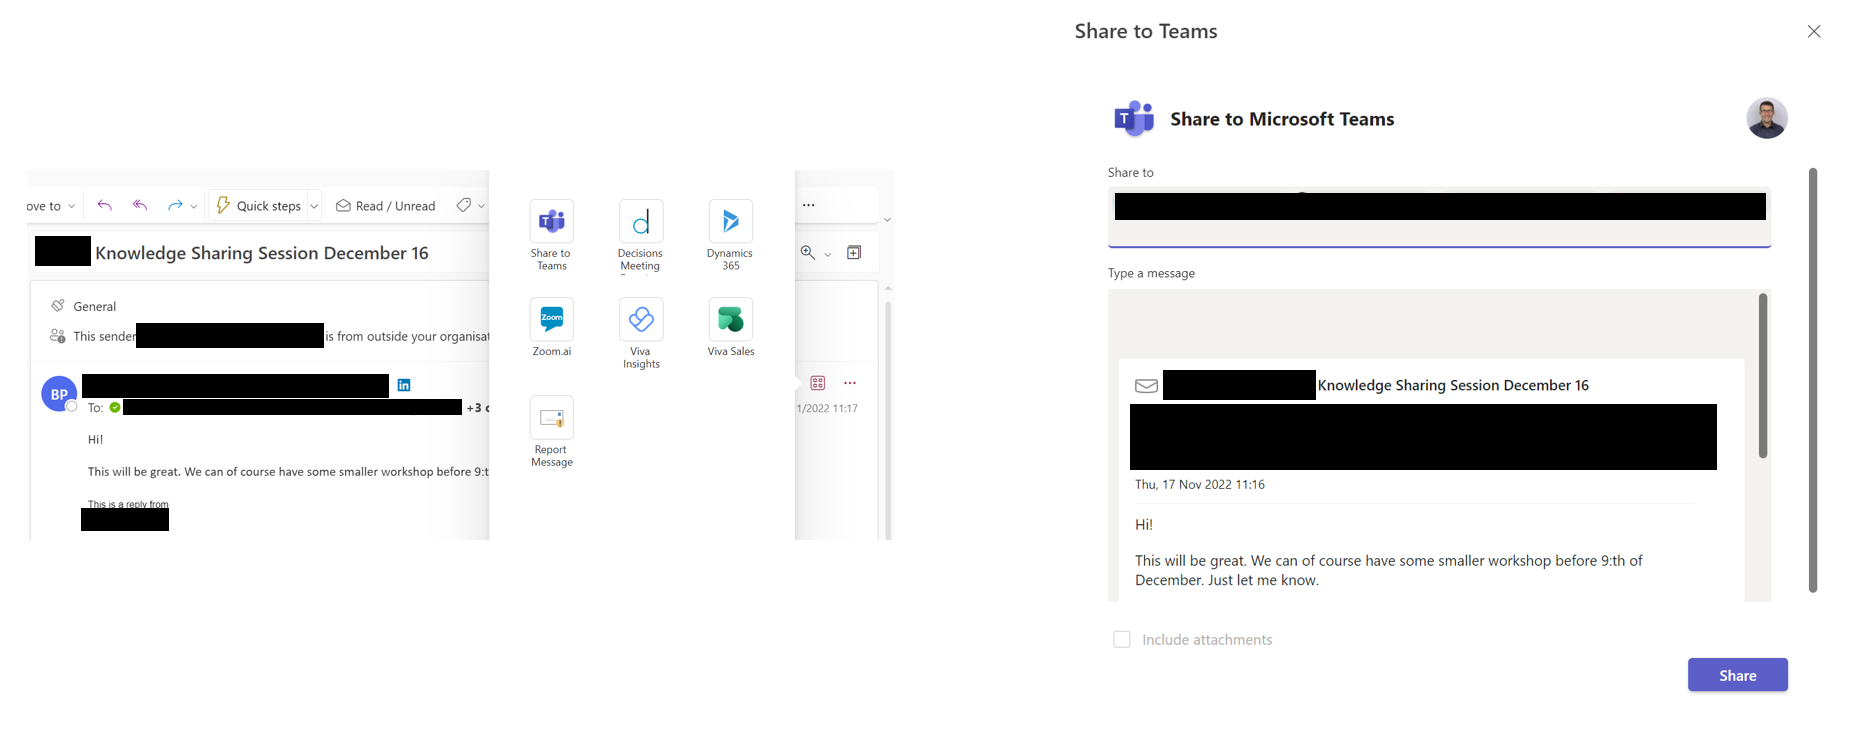The width and height of the screenshot is (1849, 729).
Task: Close the Share to Teams panel
Action: click(x=1813, y=32)
